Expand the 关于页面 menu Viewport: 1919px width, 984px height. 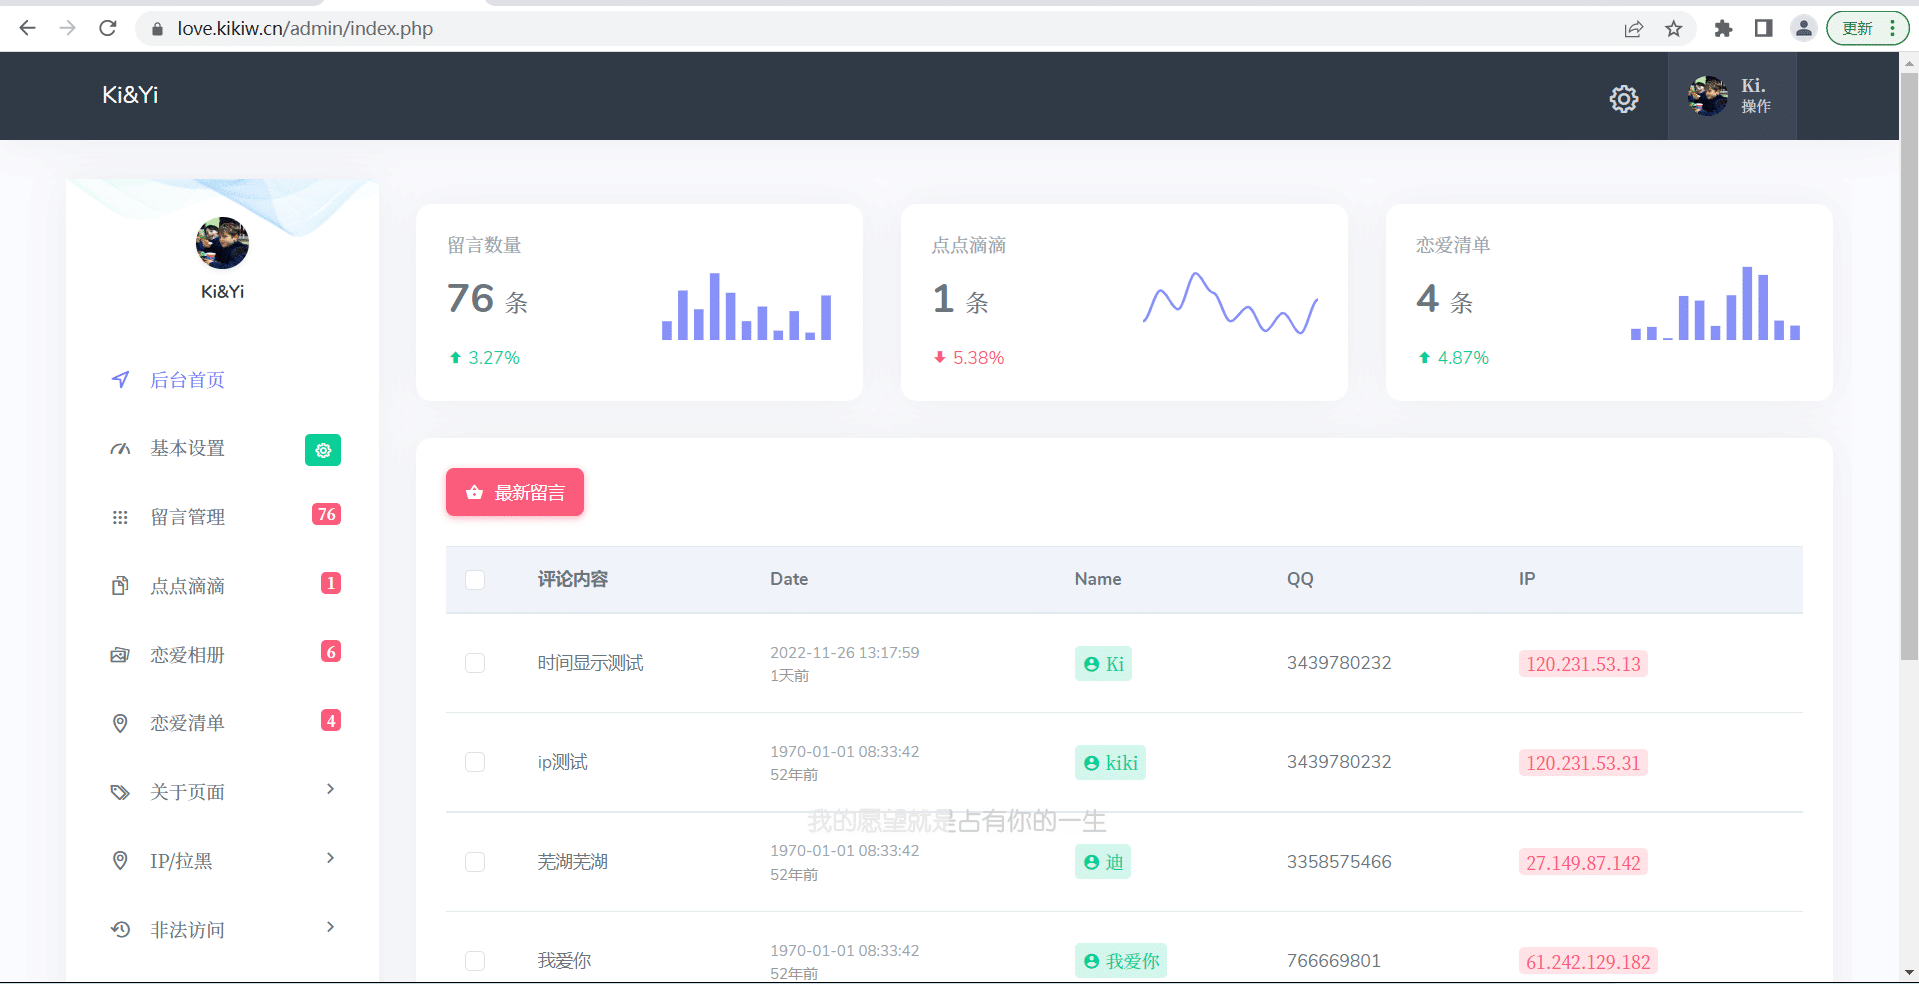329,789
